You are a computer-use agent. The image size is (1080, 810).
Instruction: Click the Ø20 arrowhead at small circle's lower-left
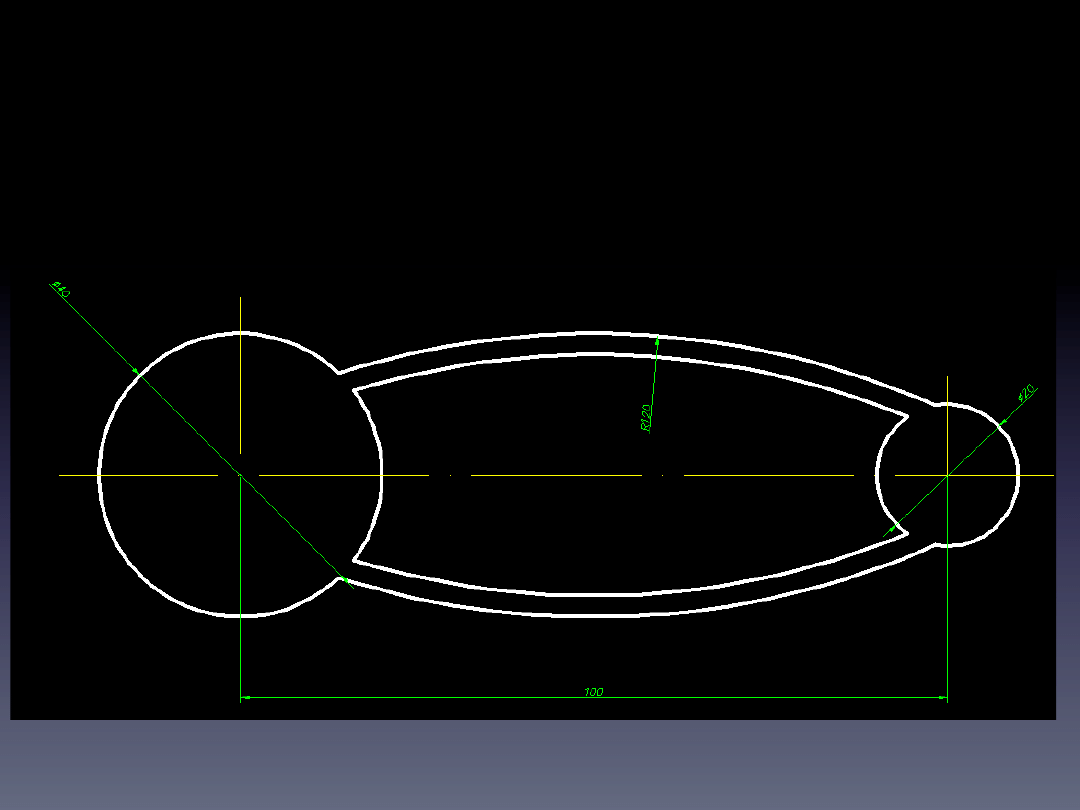(x=895, y=526)
